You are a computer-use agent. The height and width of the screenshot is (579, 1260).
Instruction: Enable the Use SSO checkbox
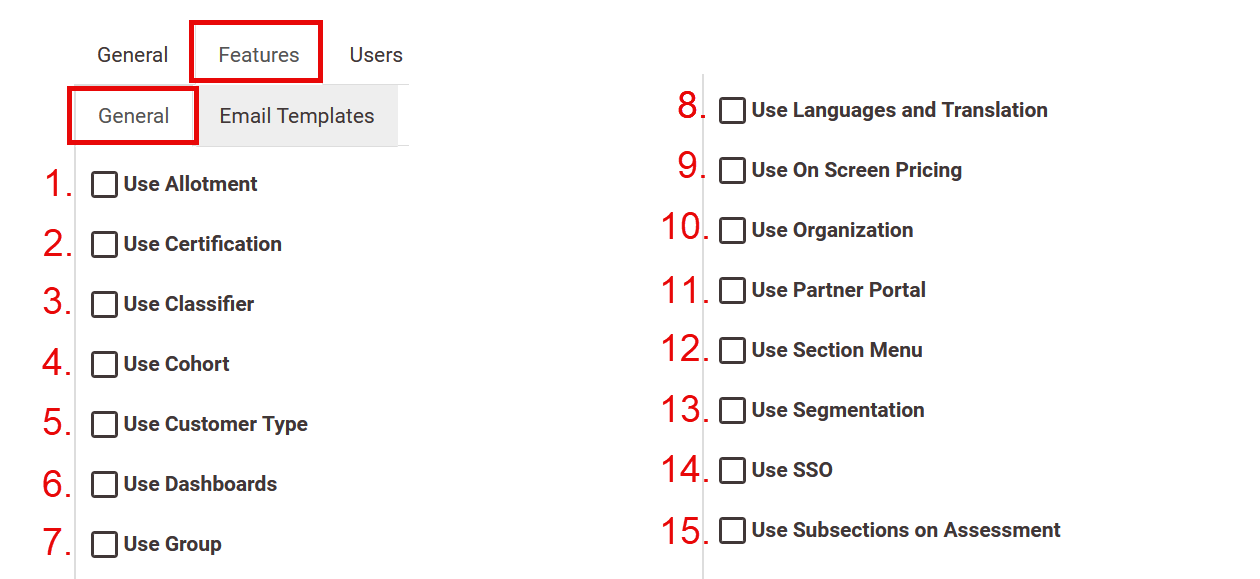click(x=733, y=471)
